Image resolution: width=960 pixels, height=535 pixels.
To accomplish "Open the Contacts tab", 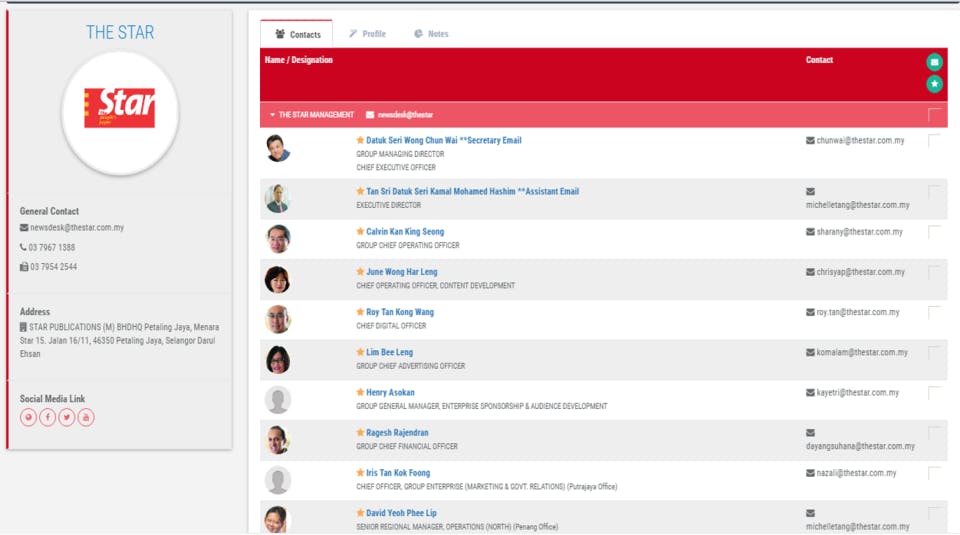I will coord(297,34).
